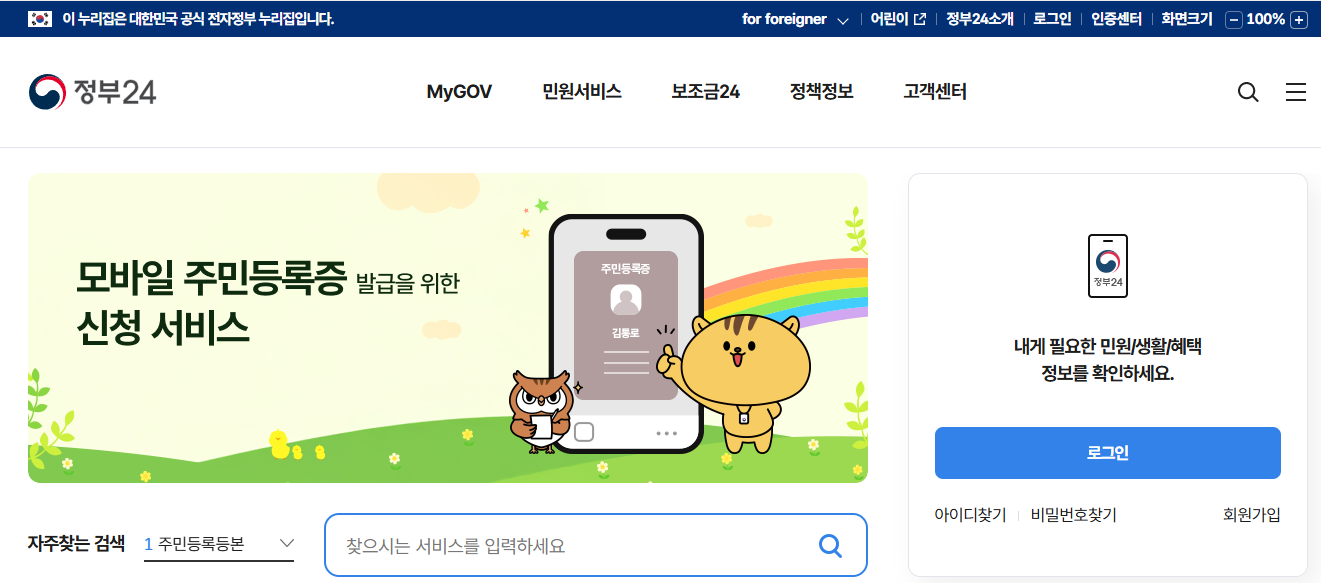Click the 아이디찾기 link
The image size is (1321, 583).
[x=971, y=515]
